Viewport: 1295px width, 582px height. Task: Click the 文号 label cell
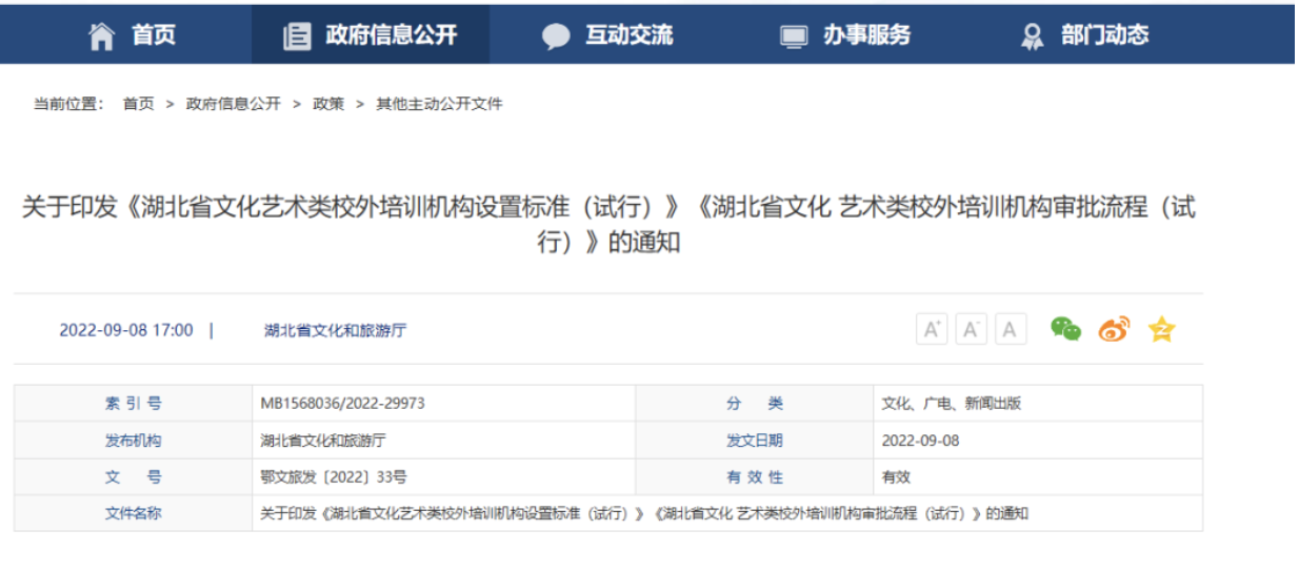tap(133, 477)
